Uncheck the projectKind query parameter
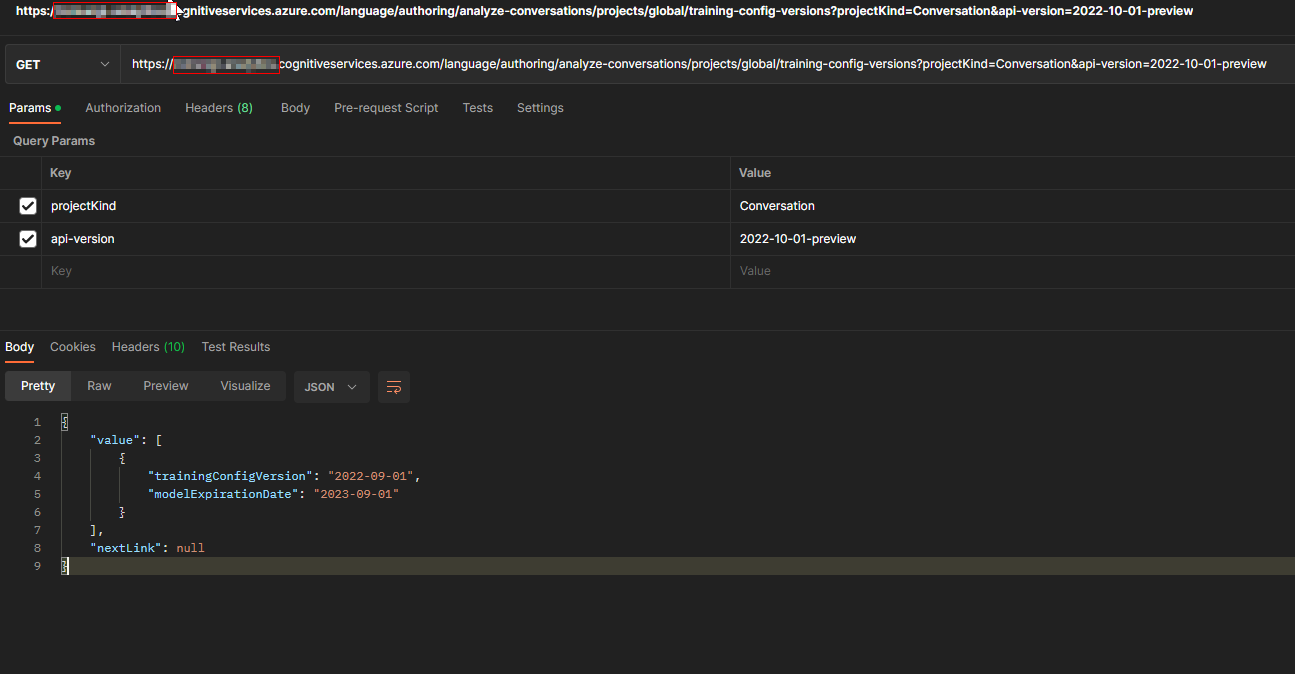The width and height of the screenshot is (1295, 674). (28, 206)
